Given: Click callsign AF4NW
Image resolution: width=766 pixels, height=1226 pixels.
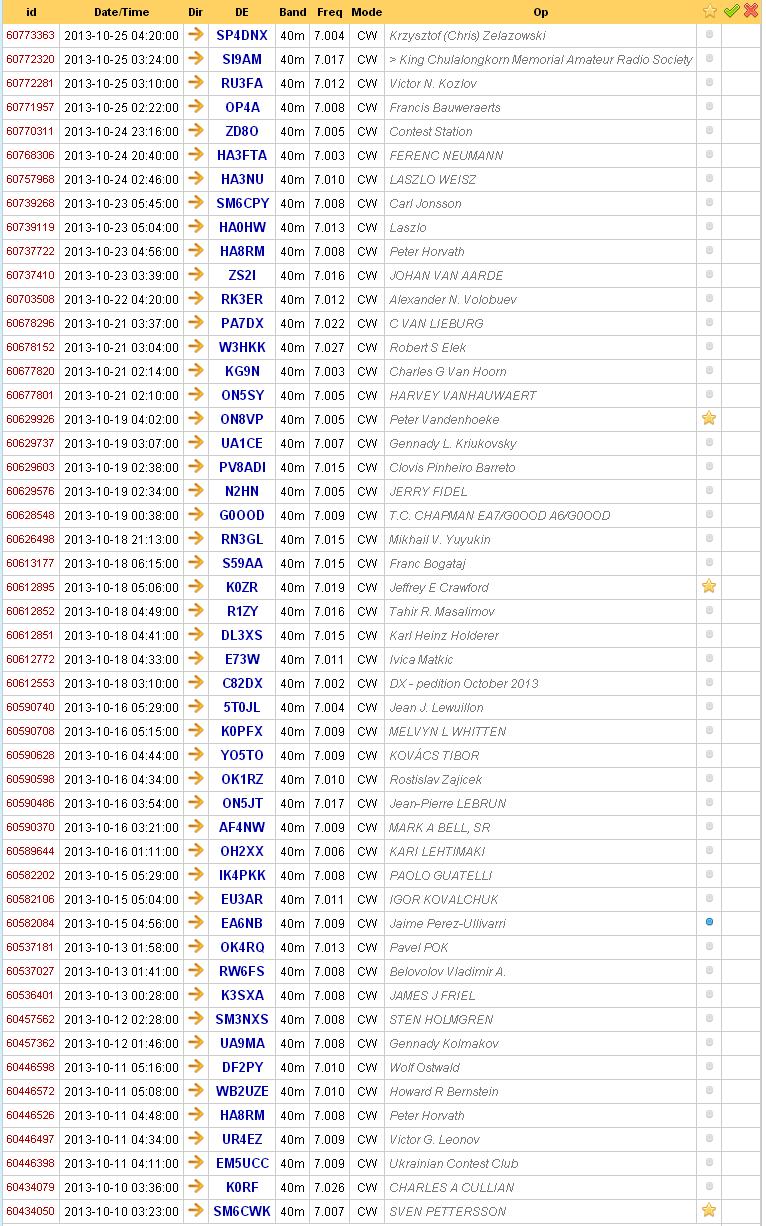Looking at the screenshot, I should pos(242,827).
